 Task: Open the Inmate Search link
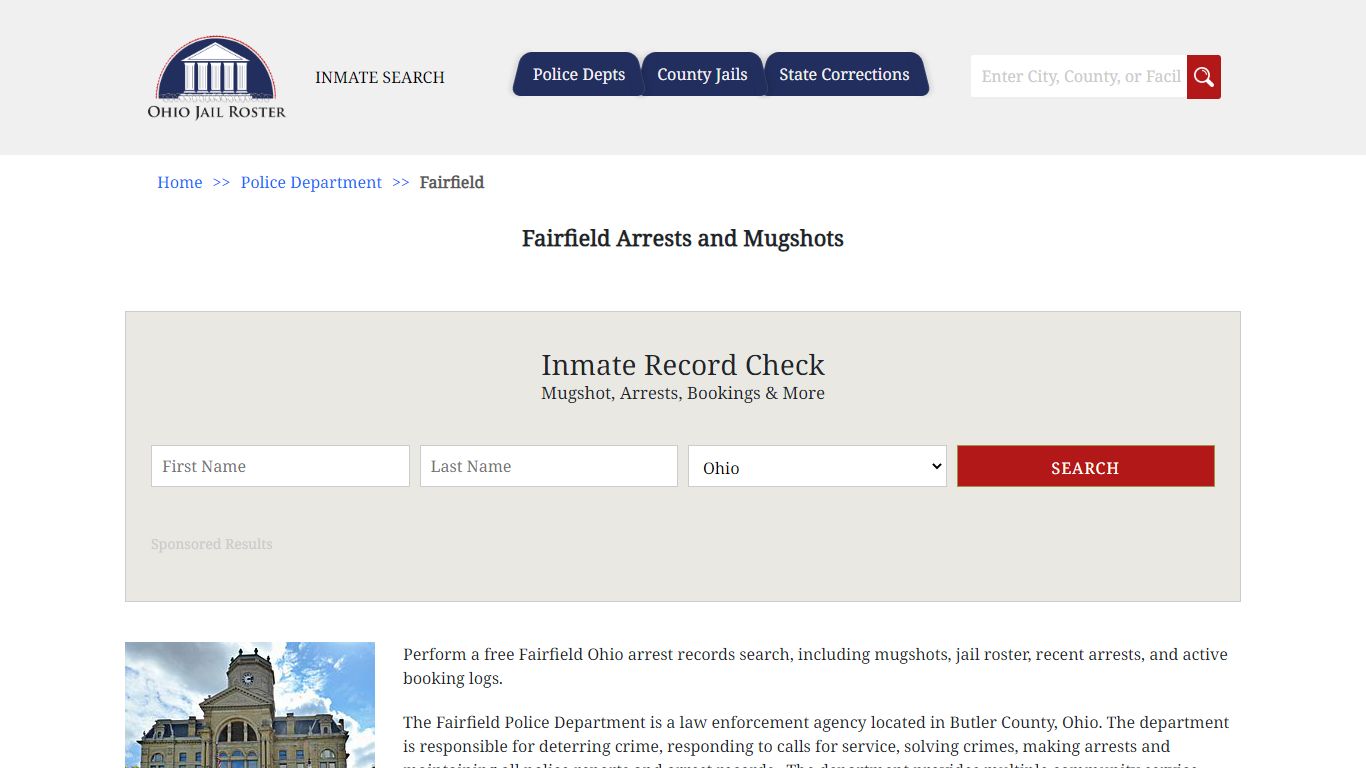click(380, 77)
